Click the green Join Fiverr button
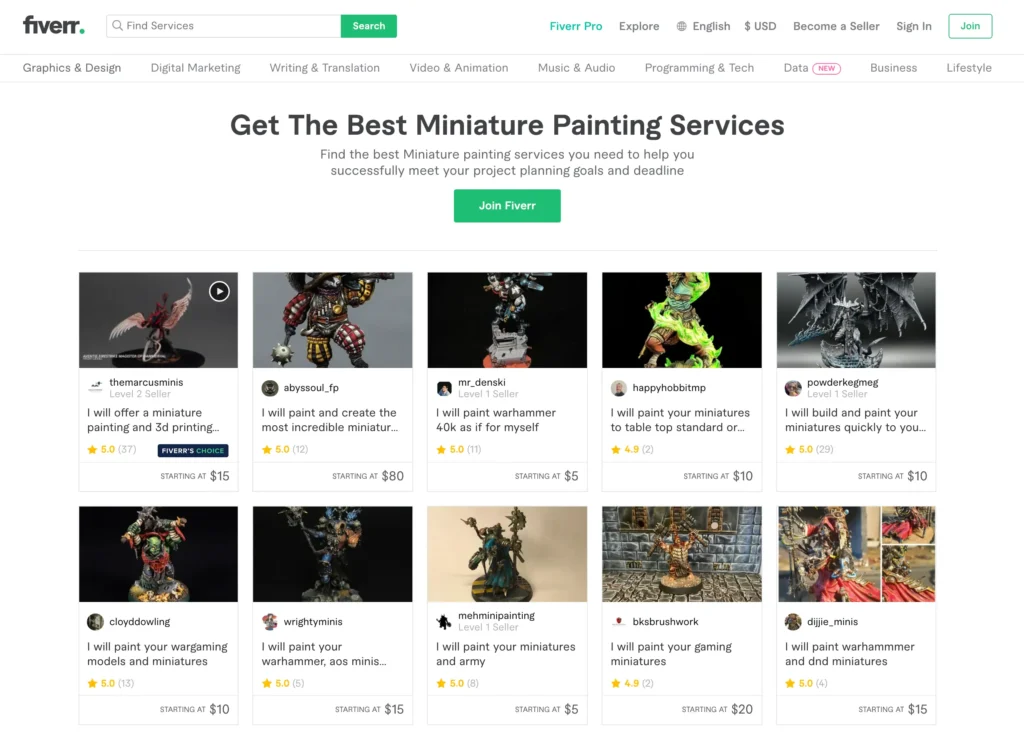The image size is (1024, 739). tap(507, 206)
